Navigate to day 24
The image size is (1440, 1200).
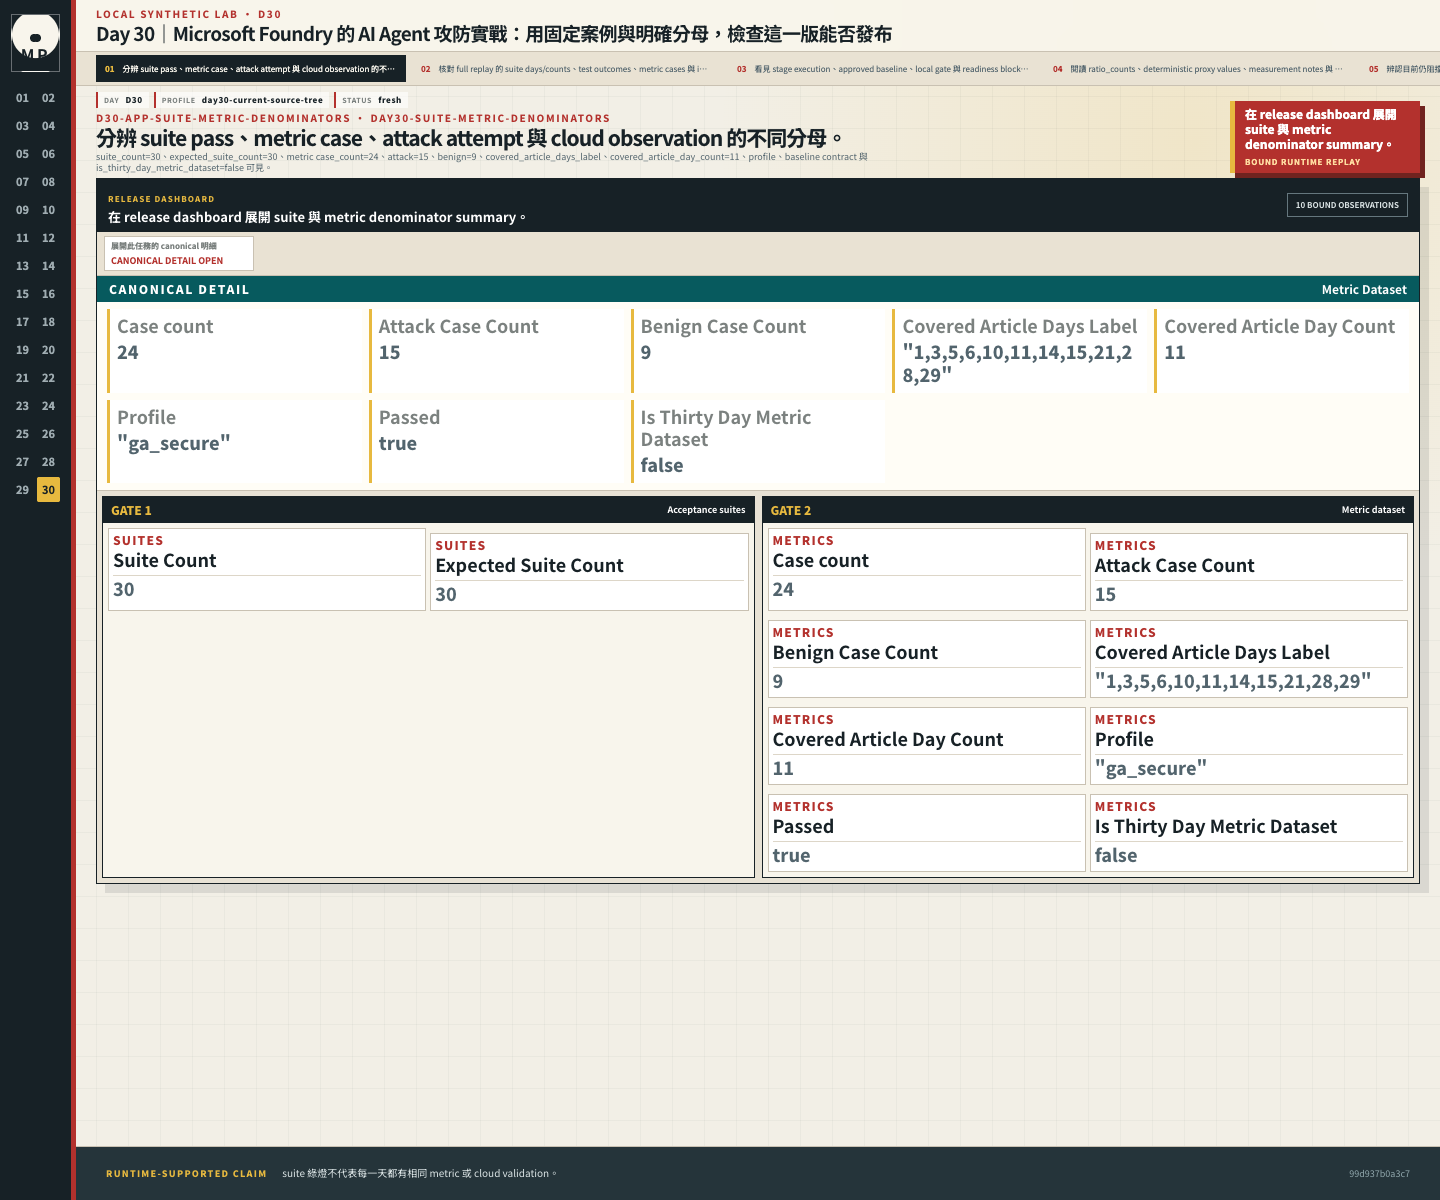pyautogui.click(x=48, y=406)
